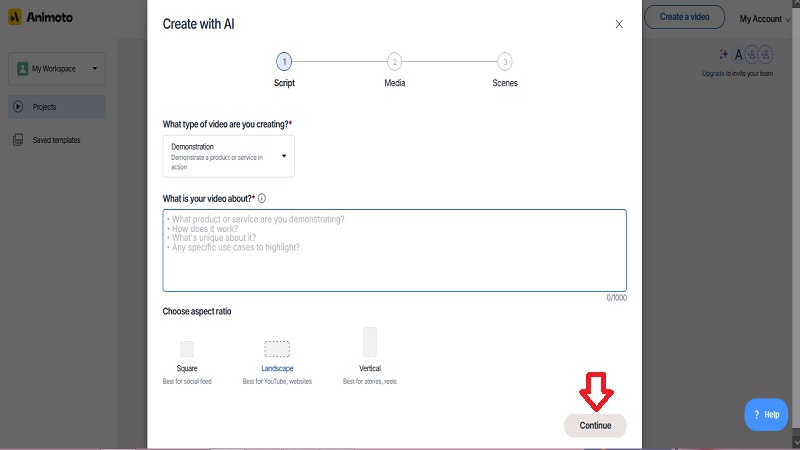Open the My Account menu
Screen dimensions: 800x450
pos(765,18)
